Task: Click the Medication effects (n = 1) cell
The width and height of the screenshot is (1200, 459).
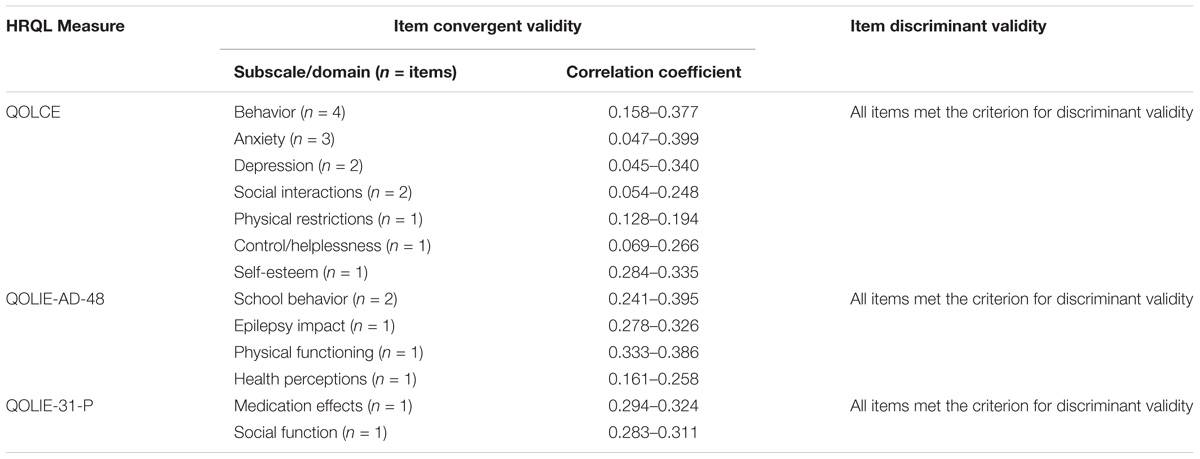Action: click(322, 406)
